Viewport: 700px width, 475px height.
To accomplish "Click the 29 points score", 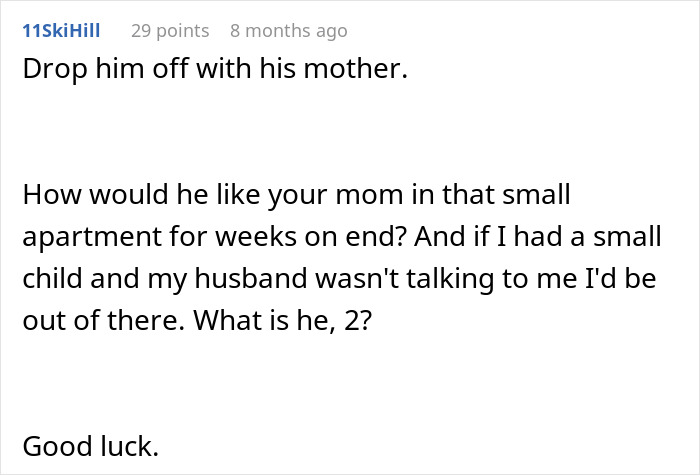I will [x=170, y=30].
